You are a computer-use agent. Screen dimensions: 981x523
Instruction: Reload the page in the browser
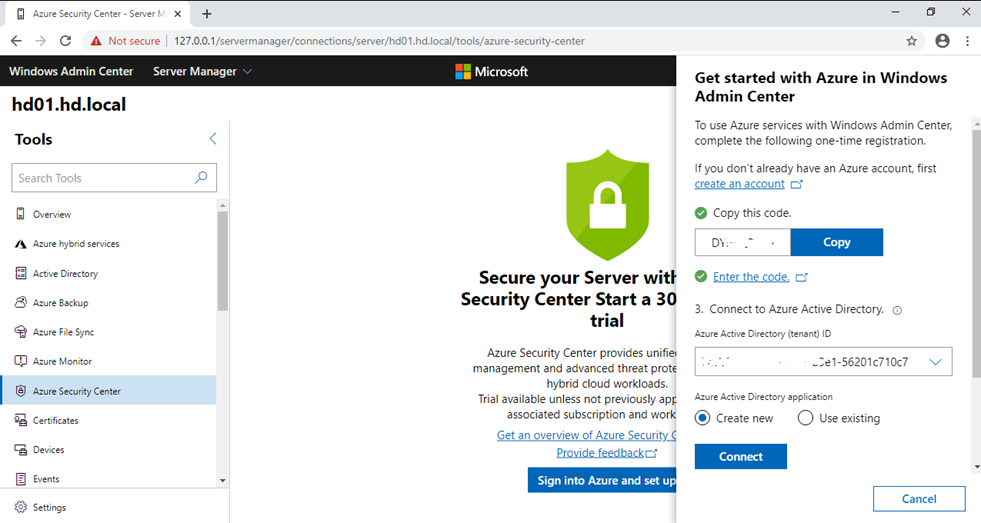tap(66, 41)
